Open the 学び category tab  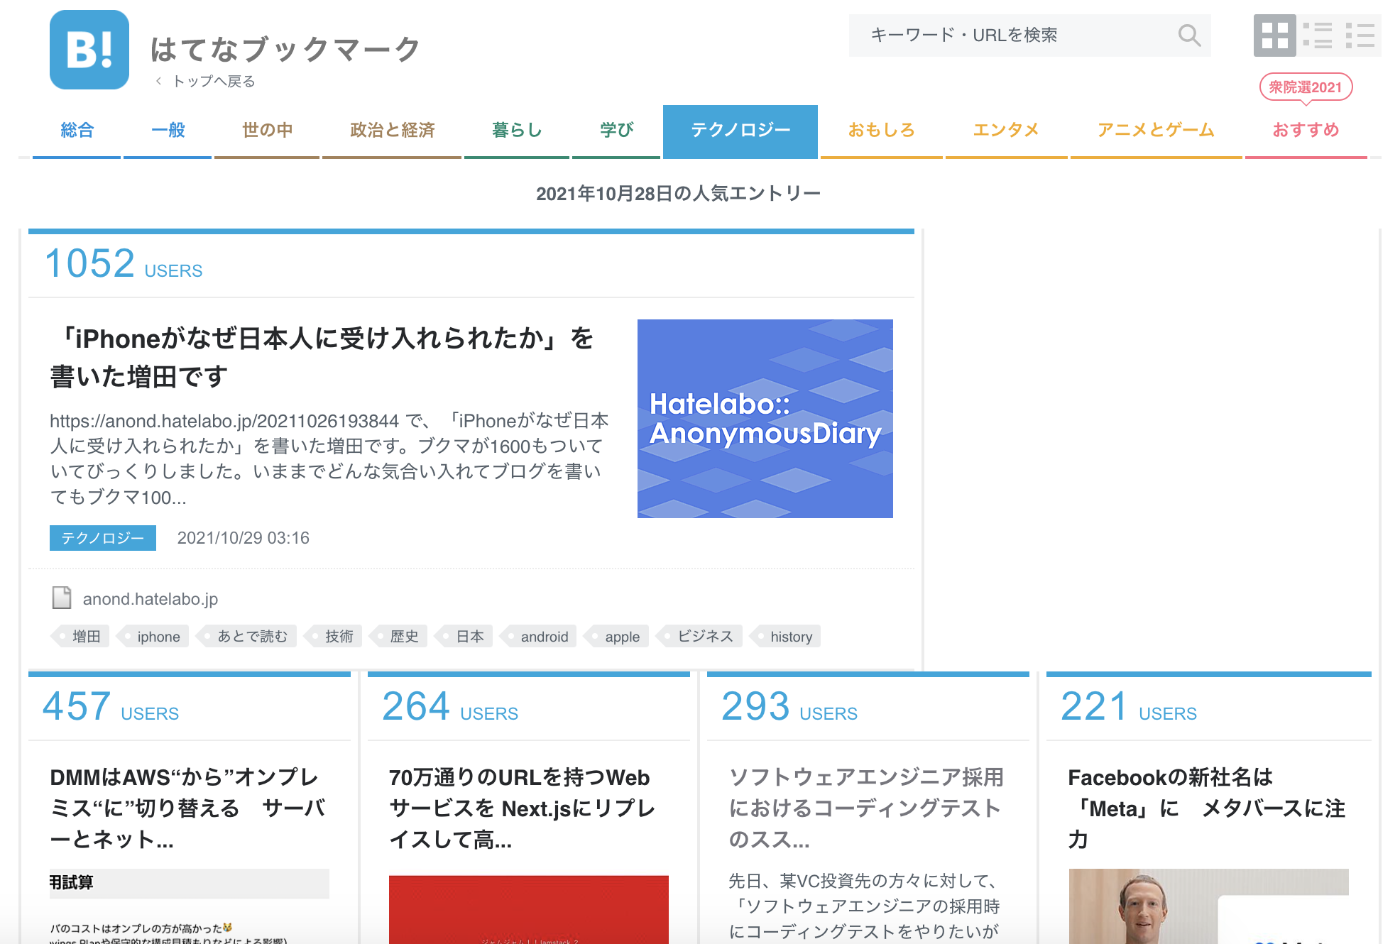pyautogui.click(x=616, y=131)
